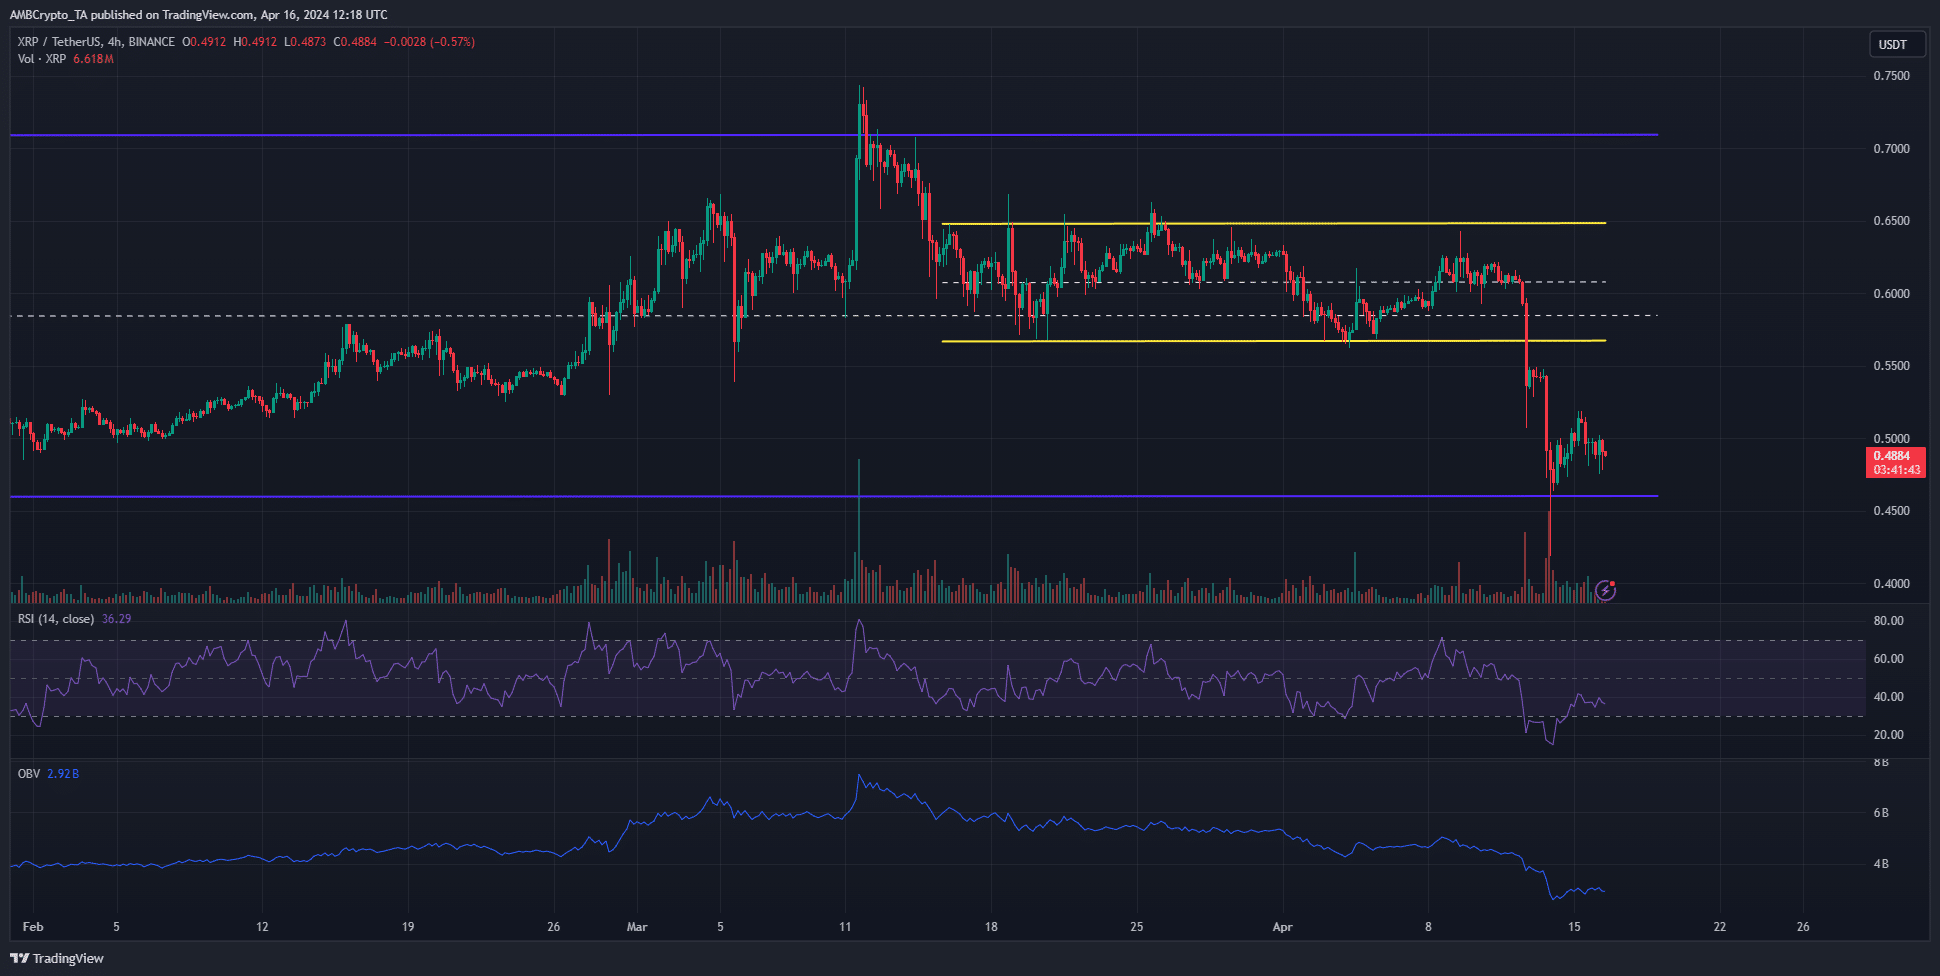Screen dimensions: 1940x976
Task: Select the 'RSI (14, close)' indicator label
Action: click(x=56, y=619)
